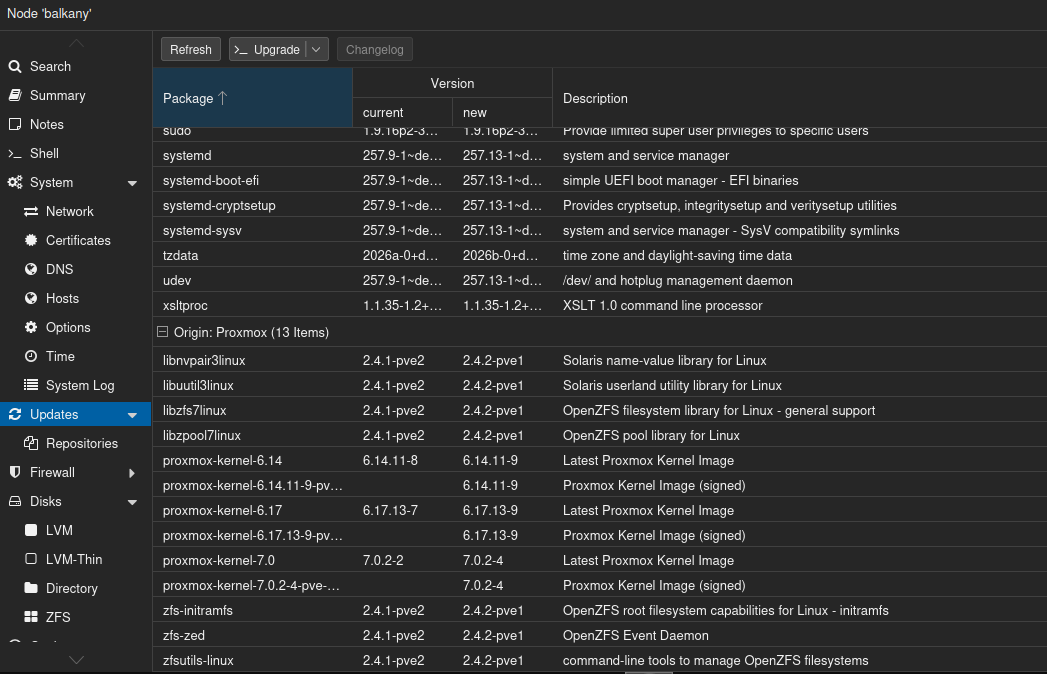Click the System Log list icon
The height and width of the screenshot is (674, 1047).
(31, 385)
